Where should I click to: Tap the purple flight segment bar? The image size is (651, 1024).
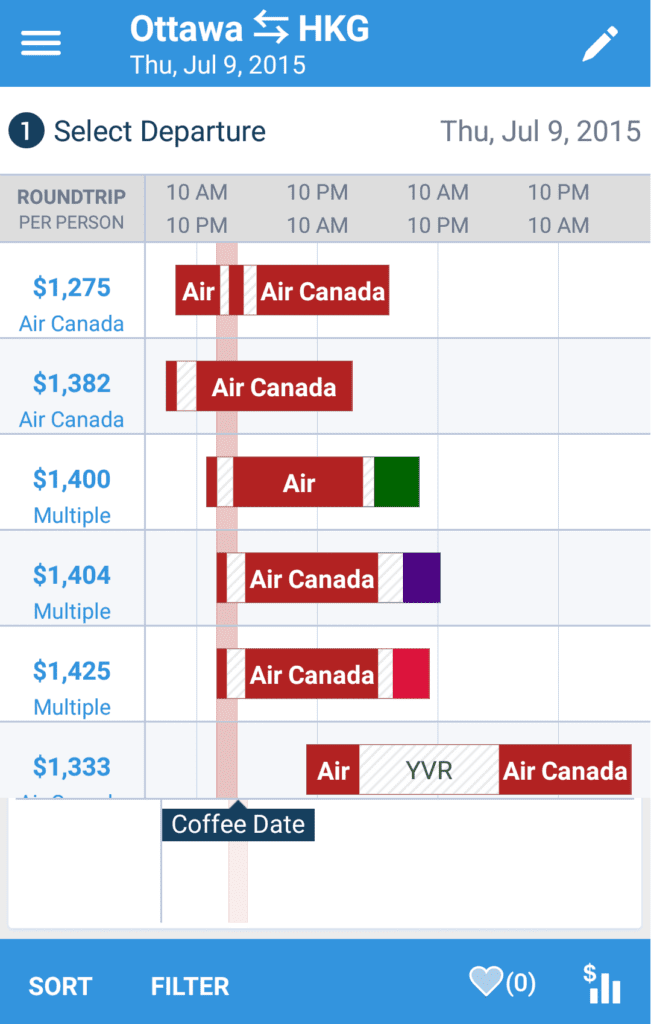click(421, 578)
